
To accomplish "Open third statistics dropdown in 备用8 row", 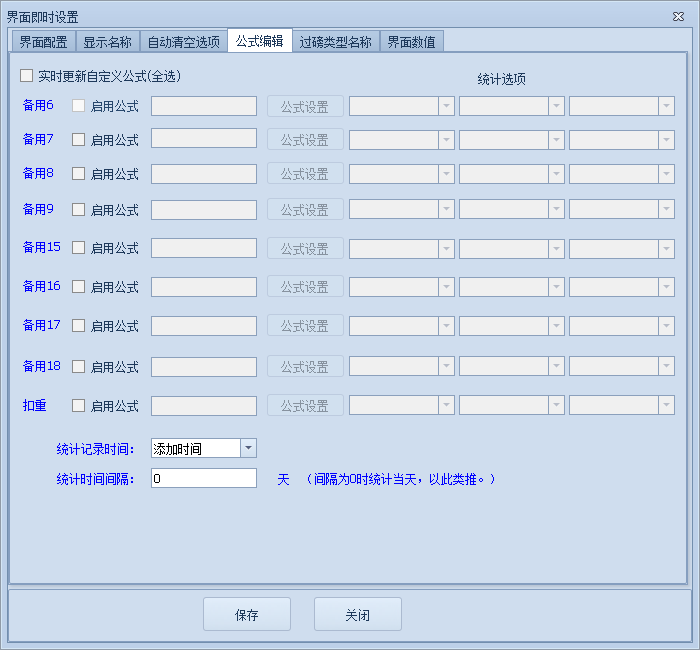I will click(666, 174).
